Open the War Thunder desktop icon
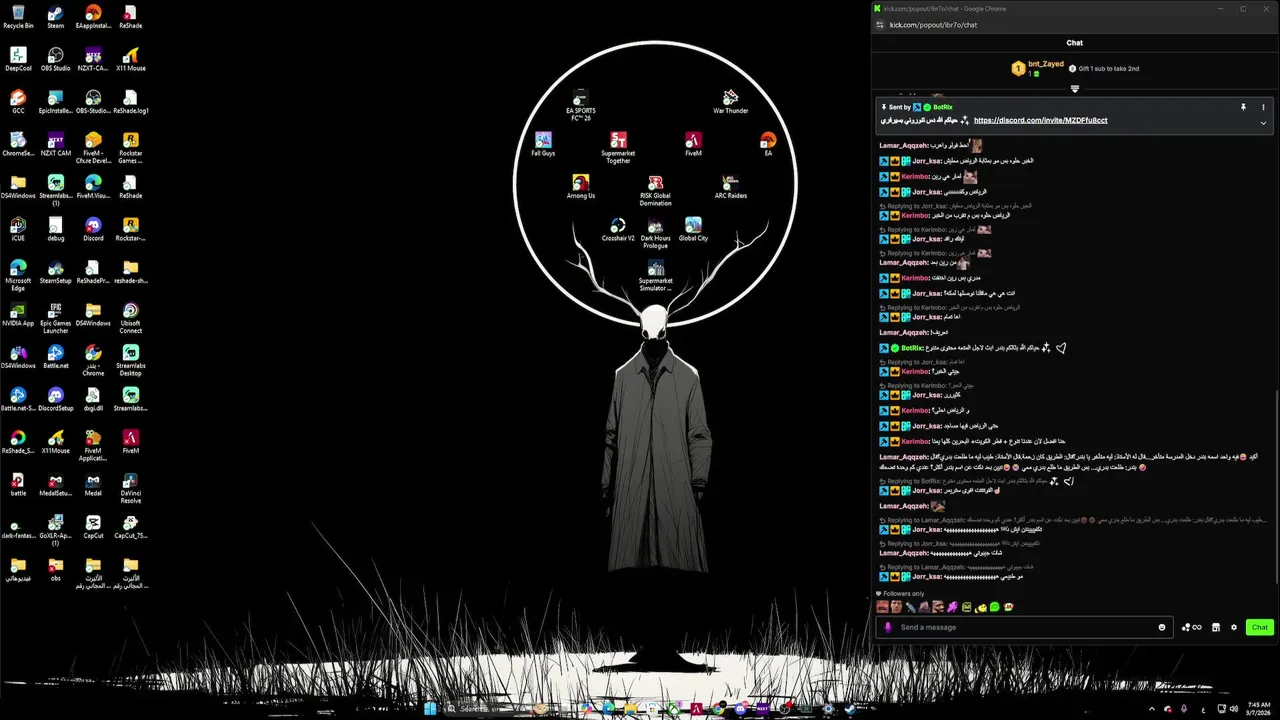 730,101
